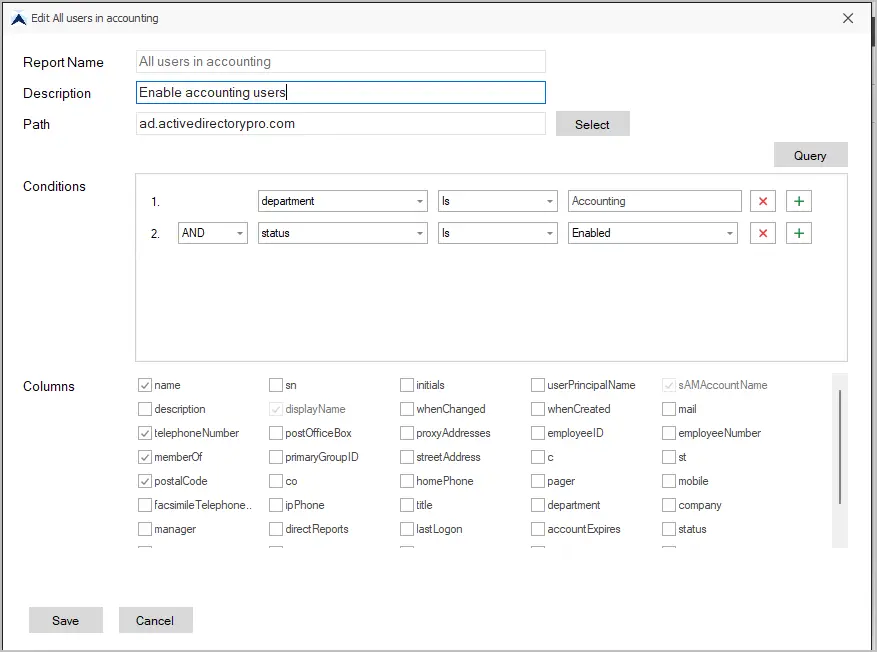Enable the accountExpires column
The width and height of the screenshot is (877, 652).
[x=537, y=529]
